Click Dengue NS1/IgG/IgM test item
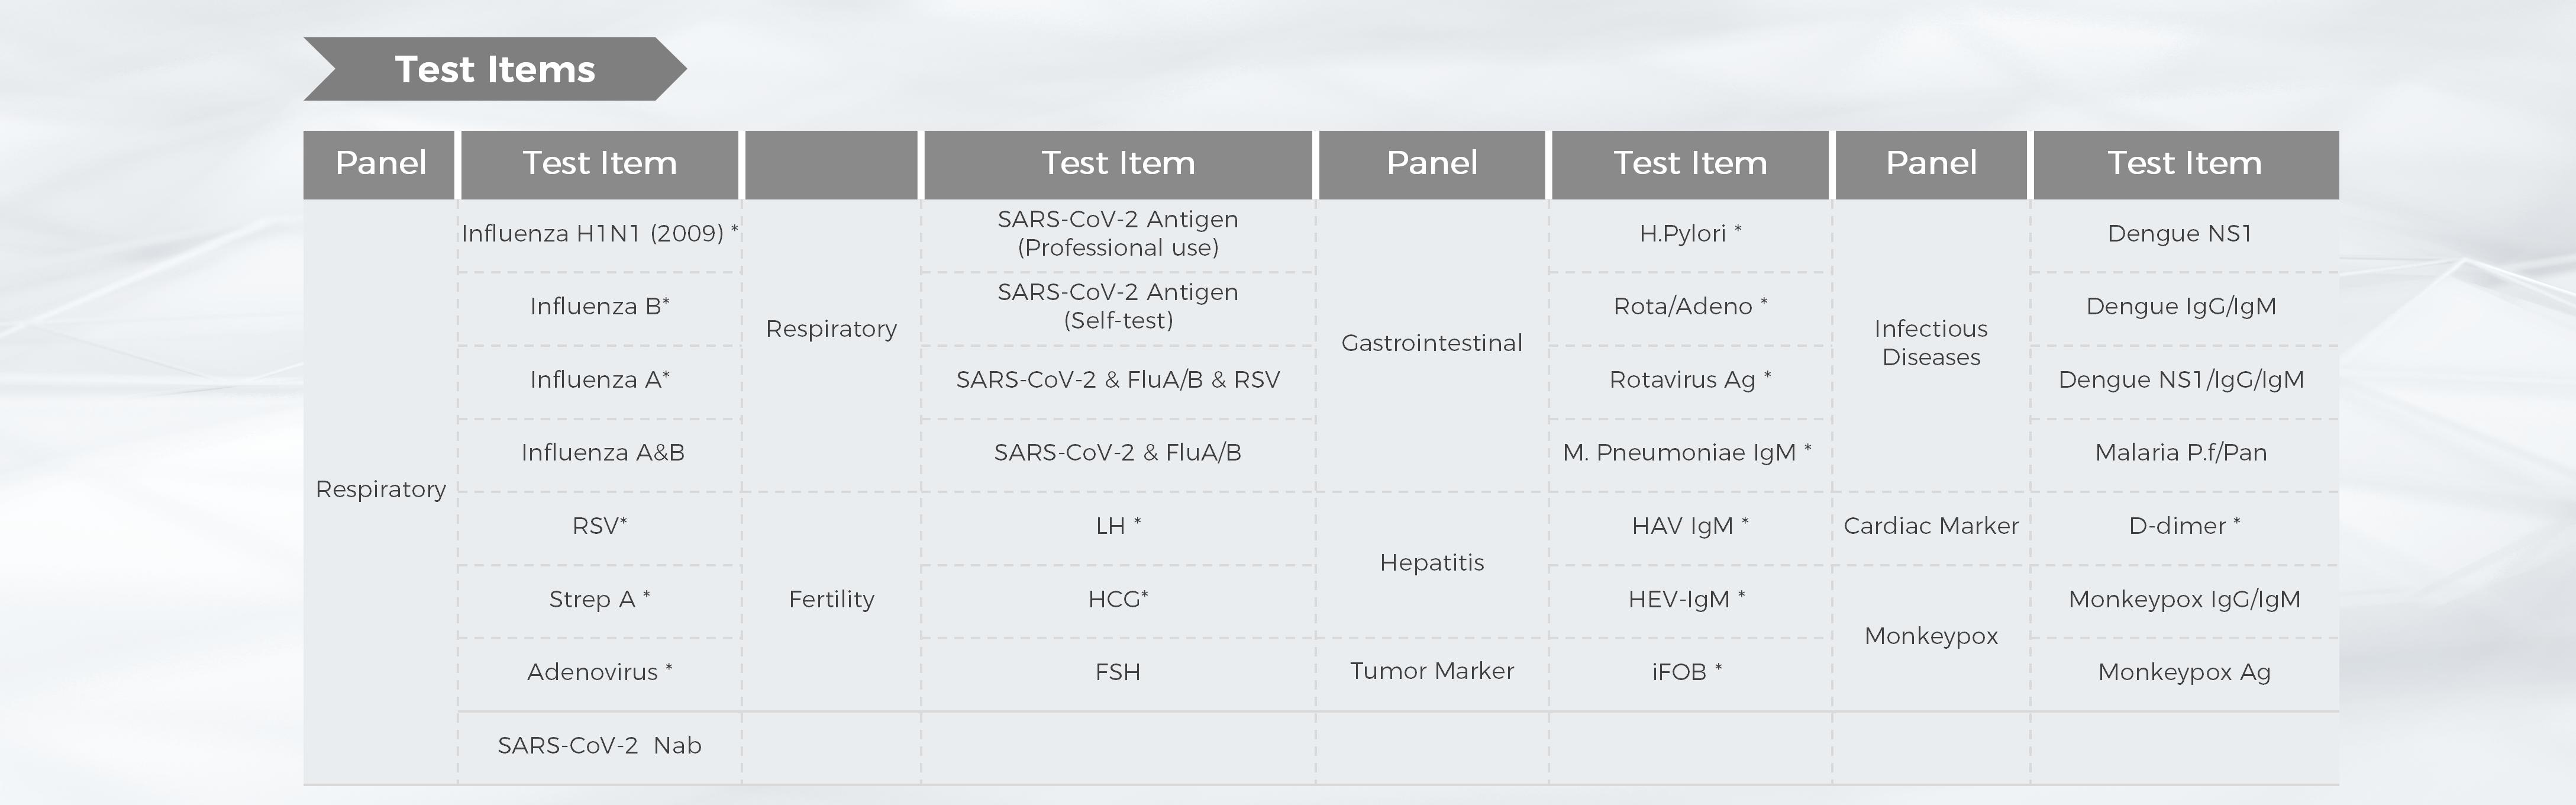 (2181, 379)
